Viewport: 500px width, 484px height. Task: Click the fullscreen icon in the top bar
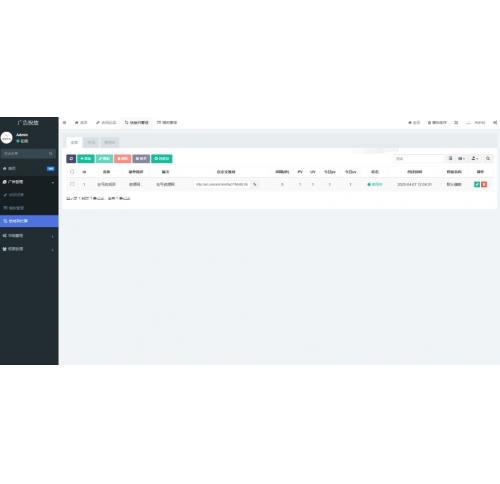[456, 123]
